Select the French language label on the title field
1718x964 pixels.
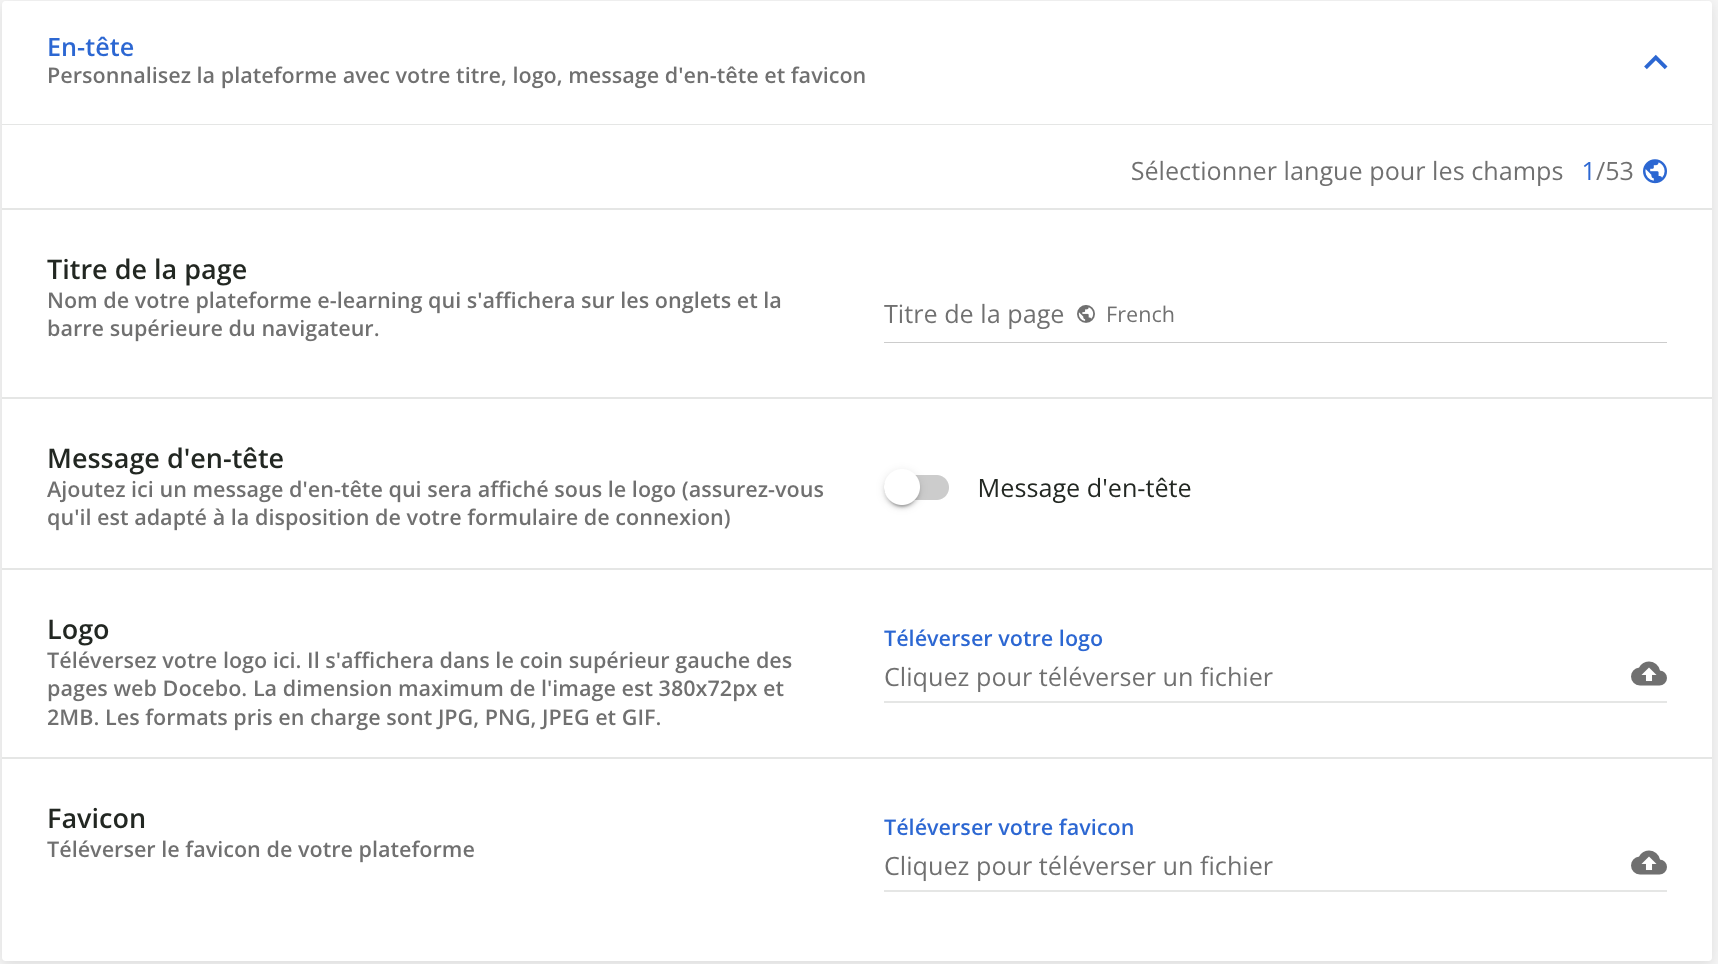pos(1141,314)
